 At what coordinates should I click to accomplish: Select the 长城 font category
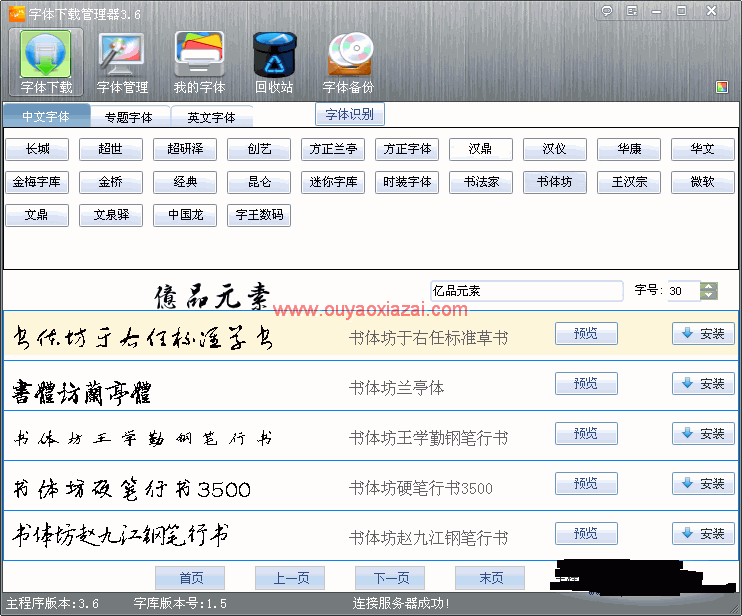37,149
